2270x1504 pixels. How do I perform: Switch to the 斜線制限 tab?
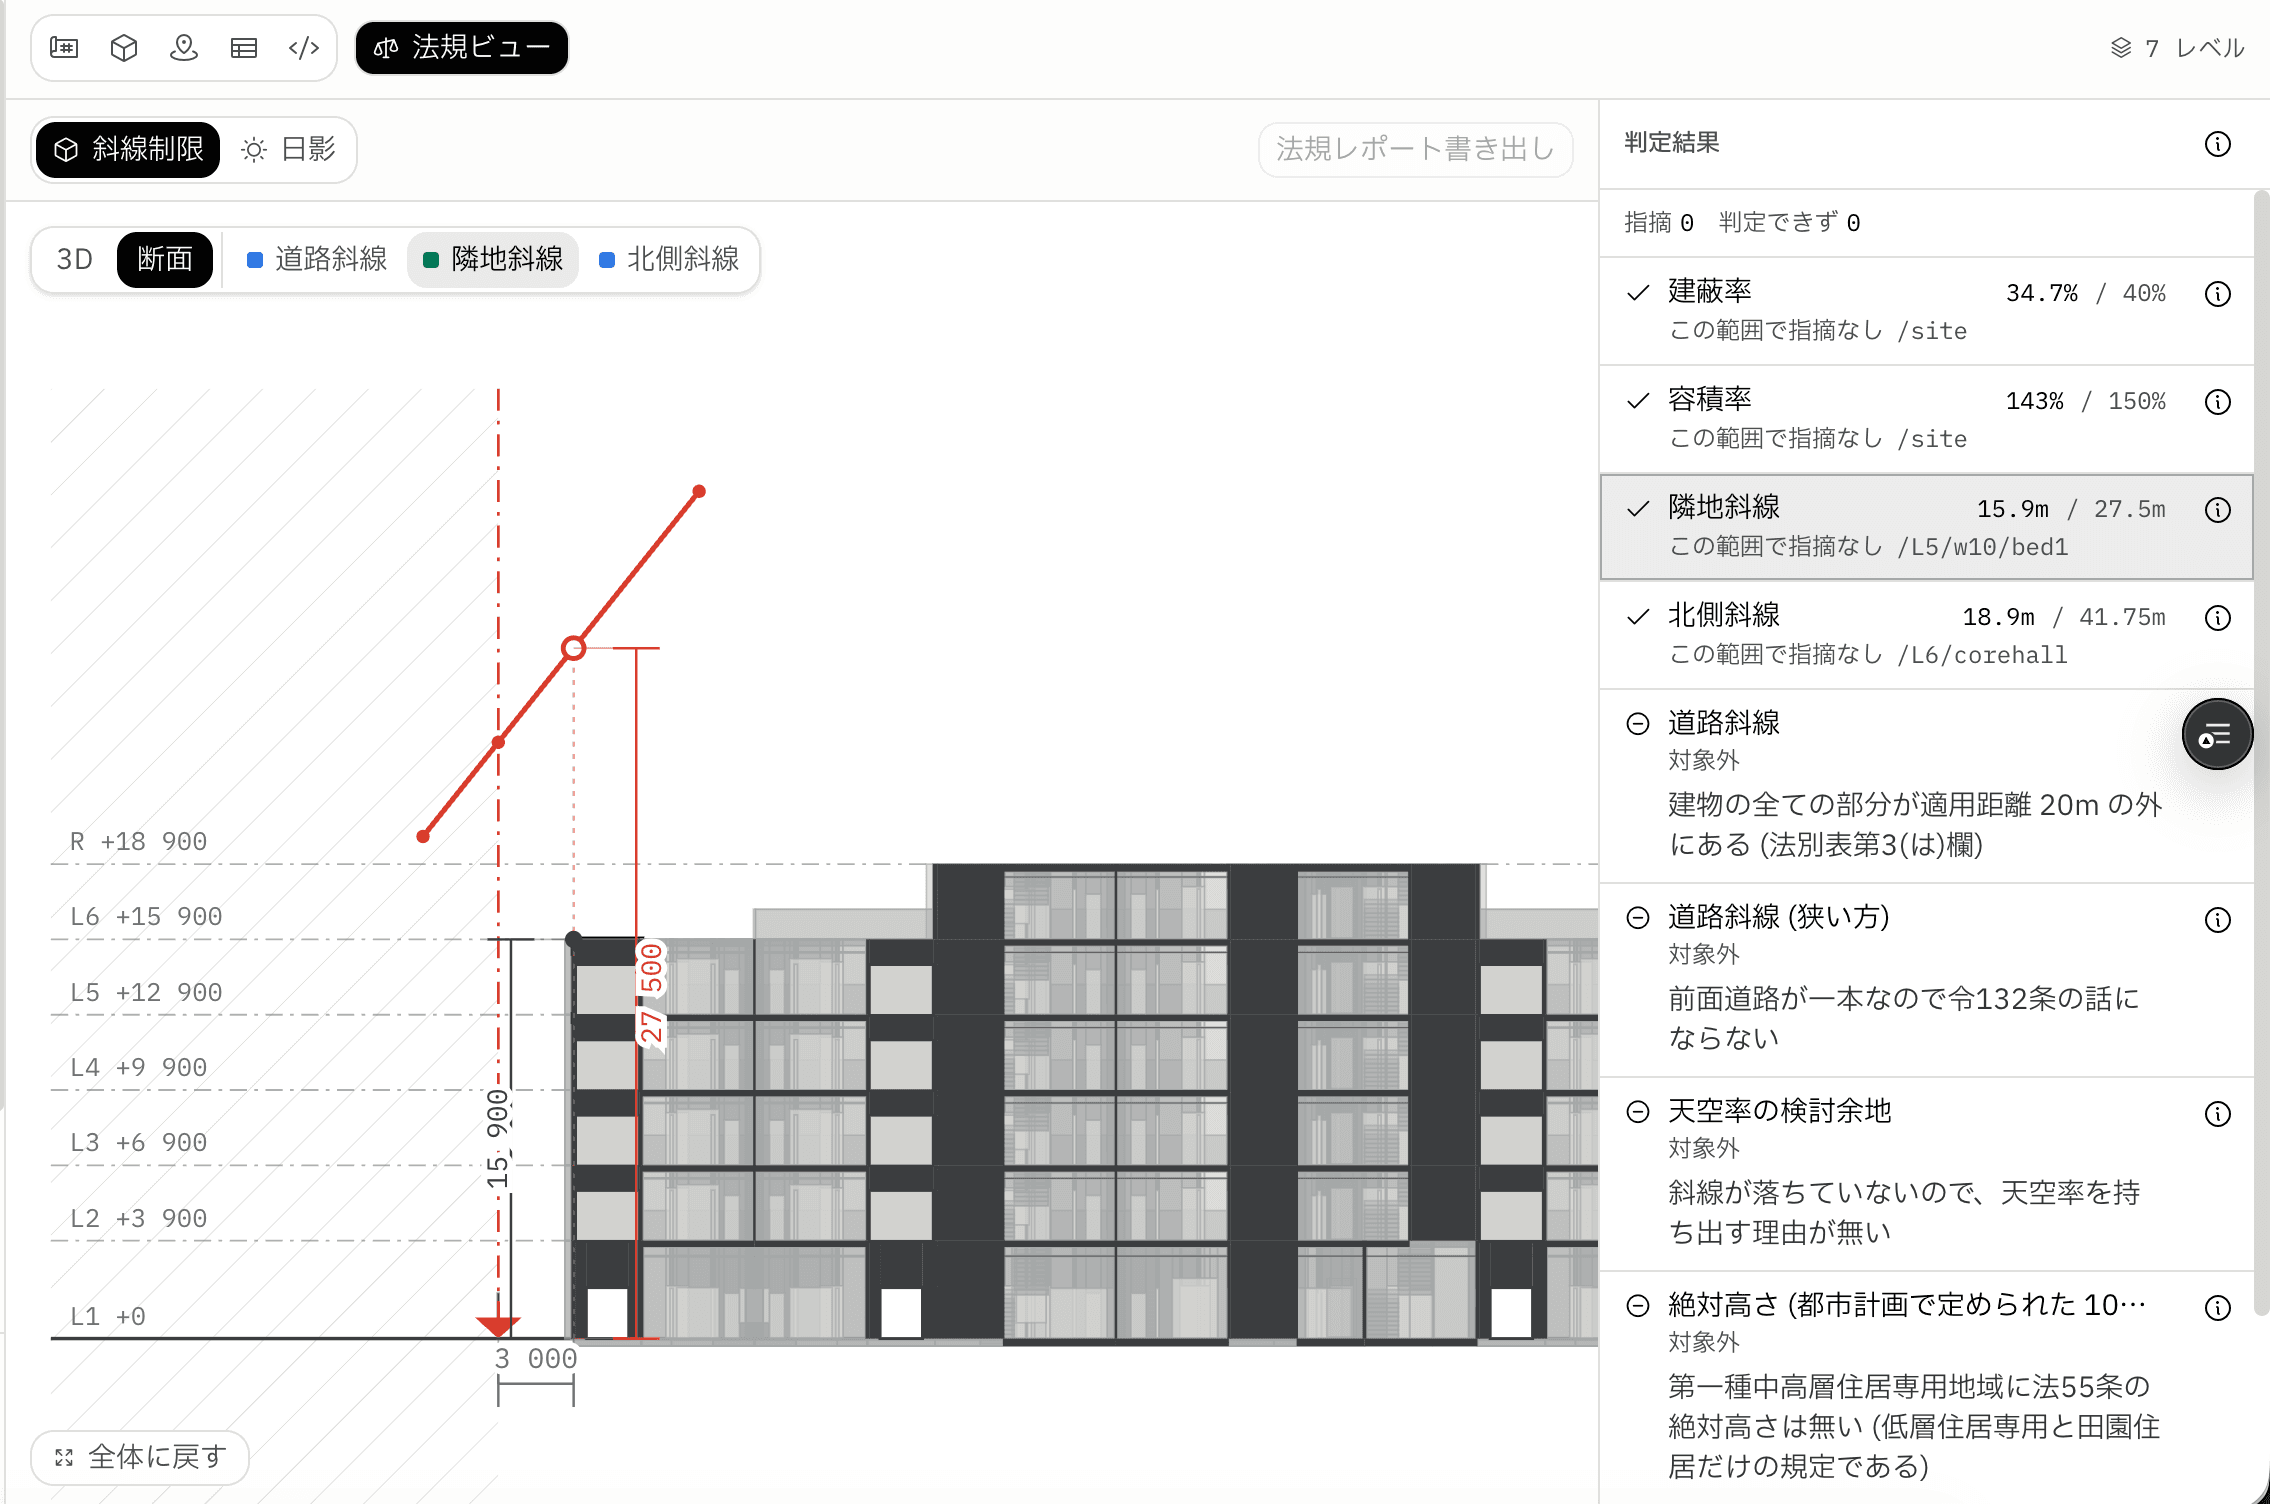128,150
